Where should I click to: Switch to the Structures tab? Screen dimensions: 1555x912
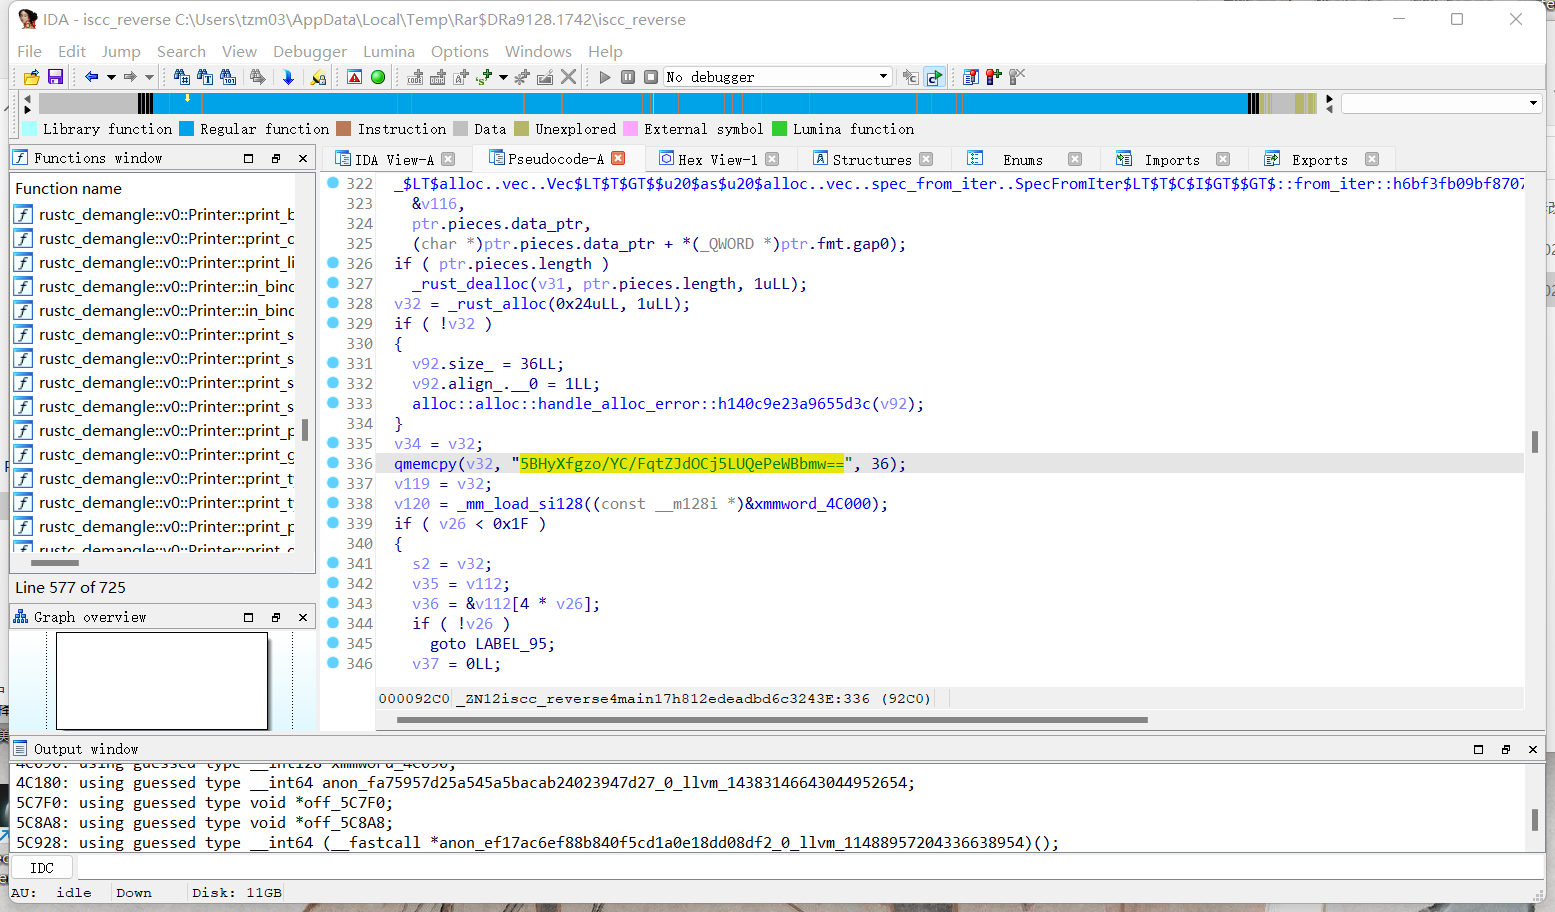pos(871,159)
